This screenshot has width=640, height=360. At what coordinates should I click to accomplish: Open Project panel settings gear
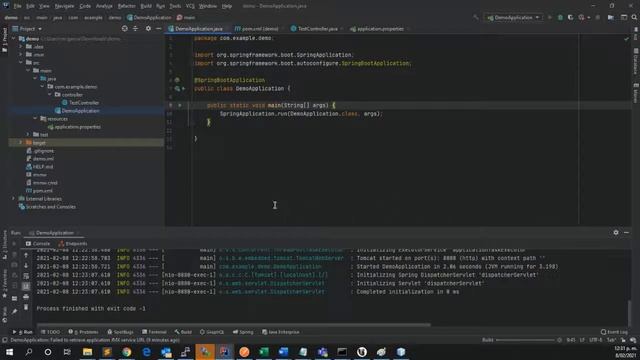148,29
